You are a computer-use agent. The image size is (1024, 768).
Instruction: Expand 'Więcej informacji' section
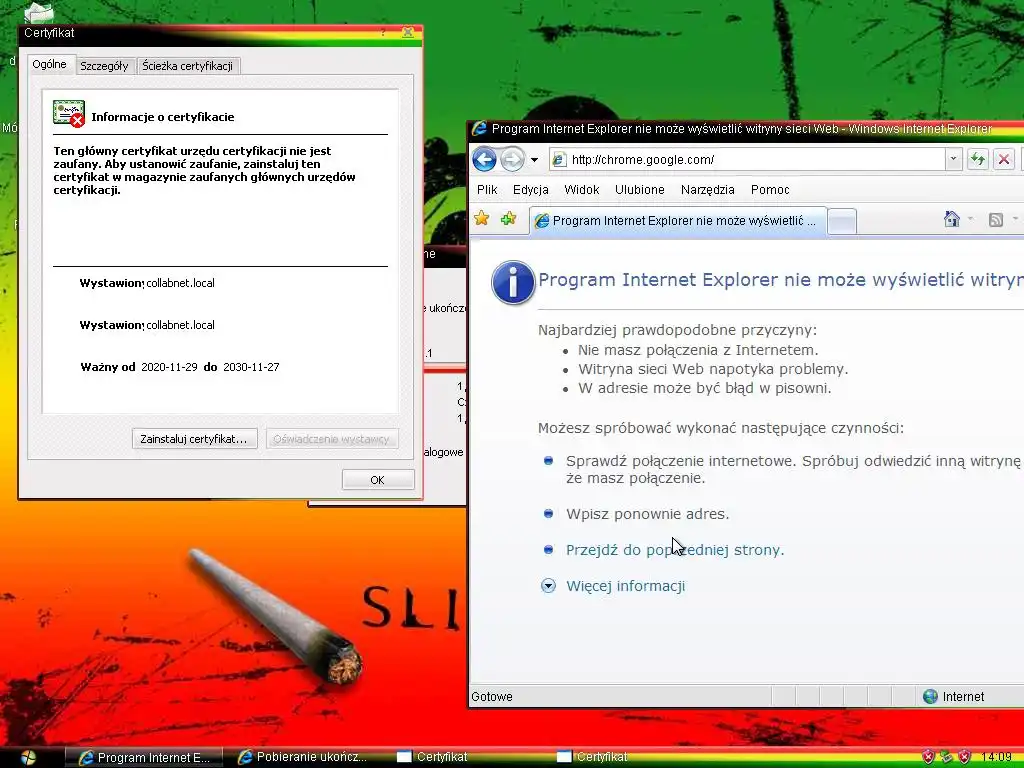pos(625,586)
